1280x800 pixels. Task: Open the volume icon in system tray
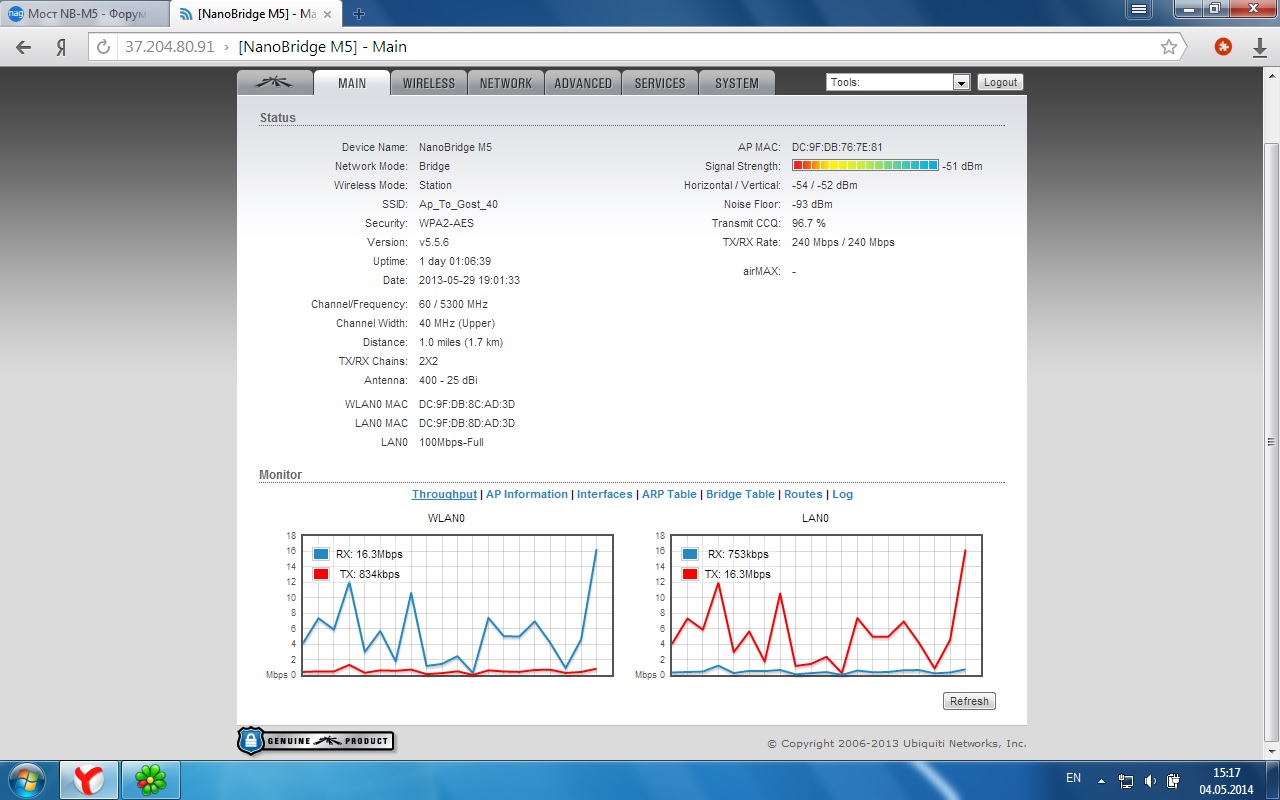[1150, 780]
